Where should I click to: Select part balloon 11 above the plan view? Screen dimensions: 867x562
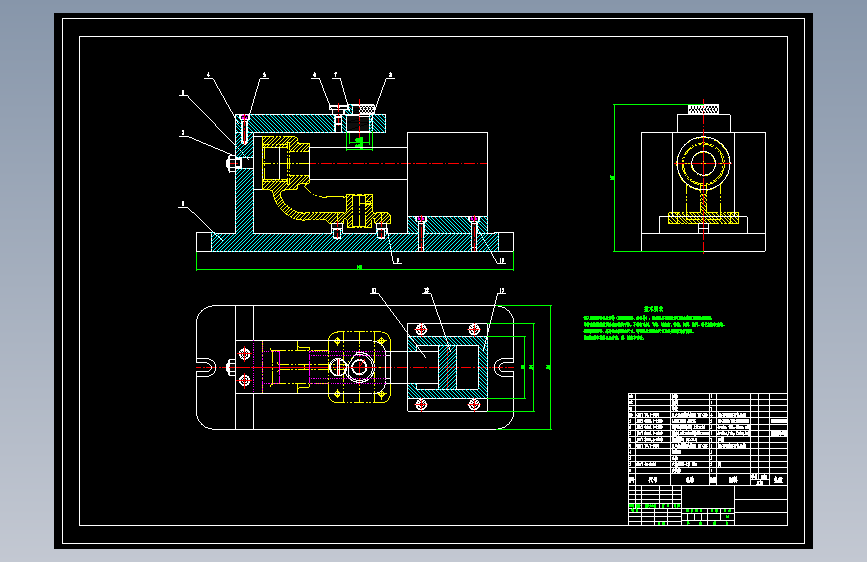click(x=374, y=291)
